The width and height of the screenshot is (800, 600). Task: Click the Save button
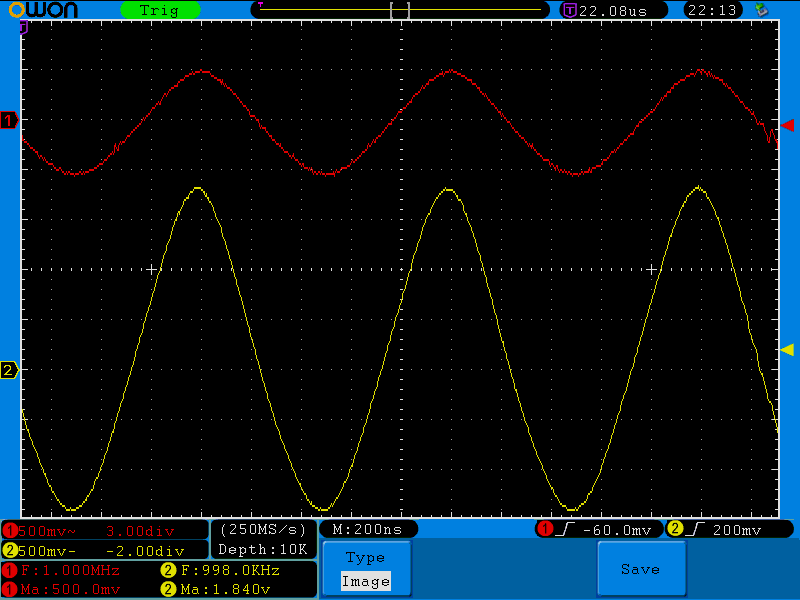(x=641, y=568)
